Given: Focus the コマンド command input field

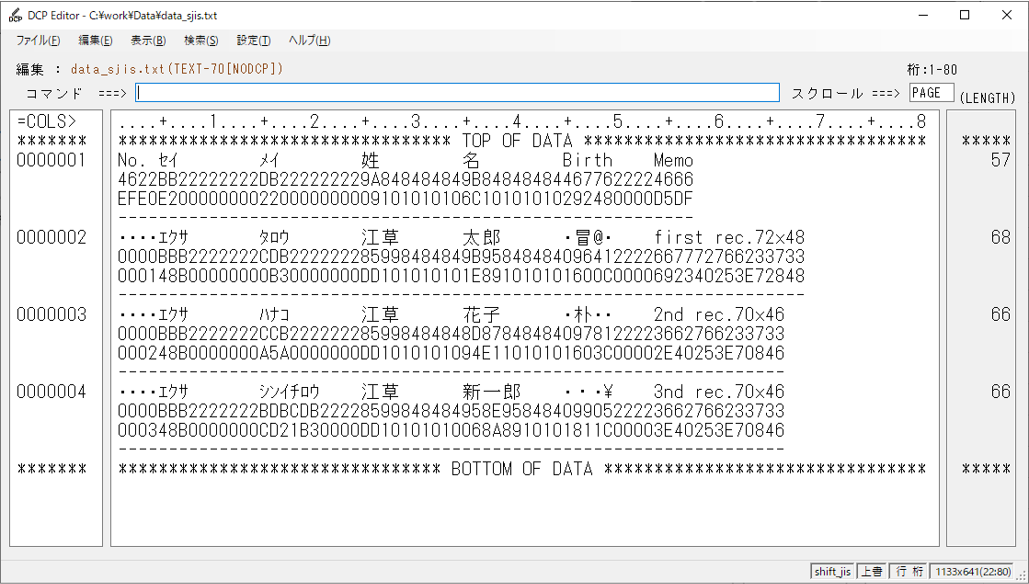Looking at the screenshot, I should [x=457, y=93].
